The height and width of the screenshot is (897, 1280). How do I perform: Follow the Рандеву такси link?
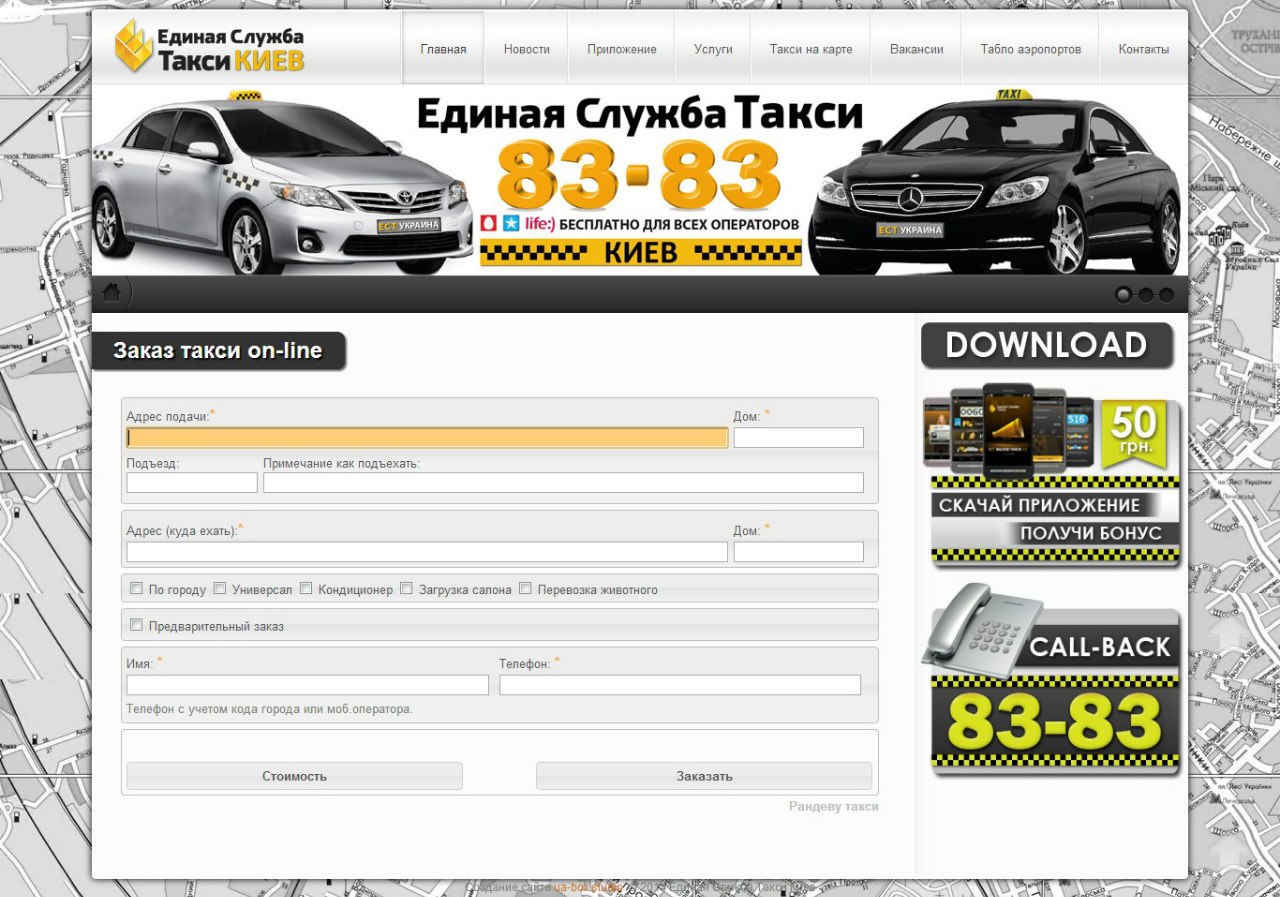click(x=834, y=806)
